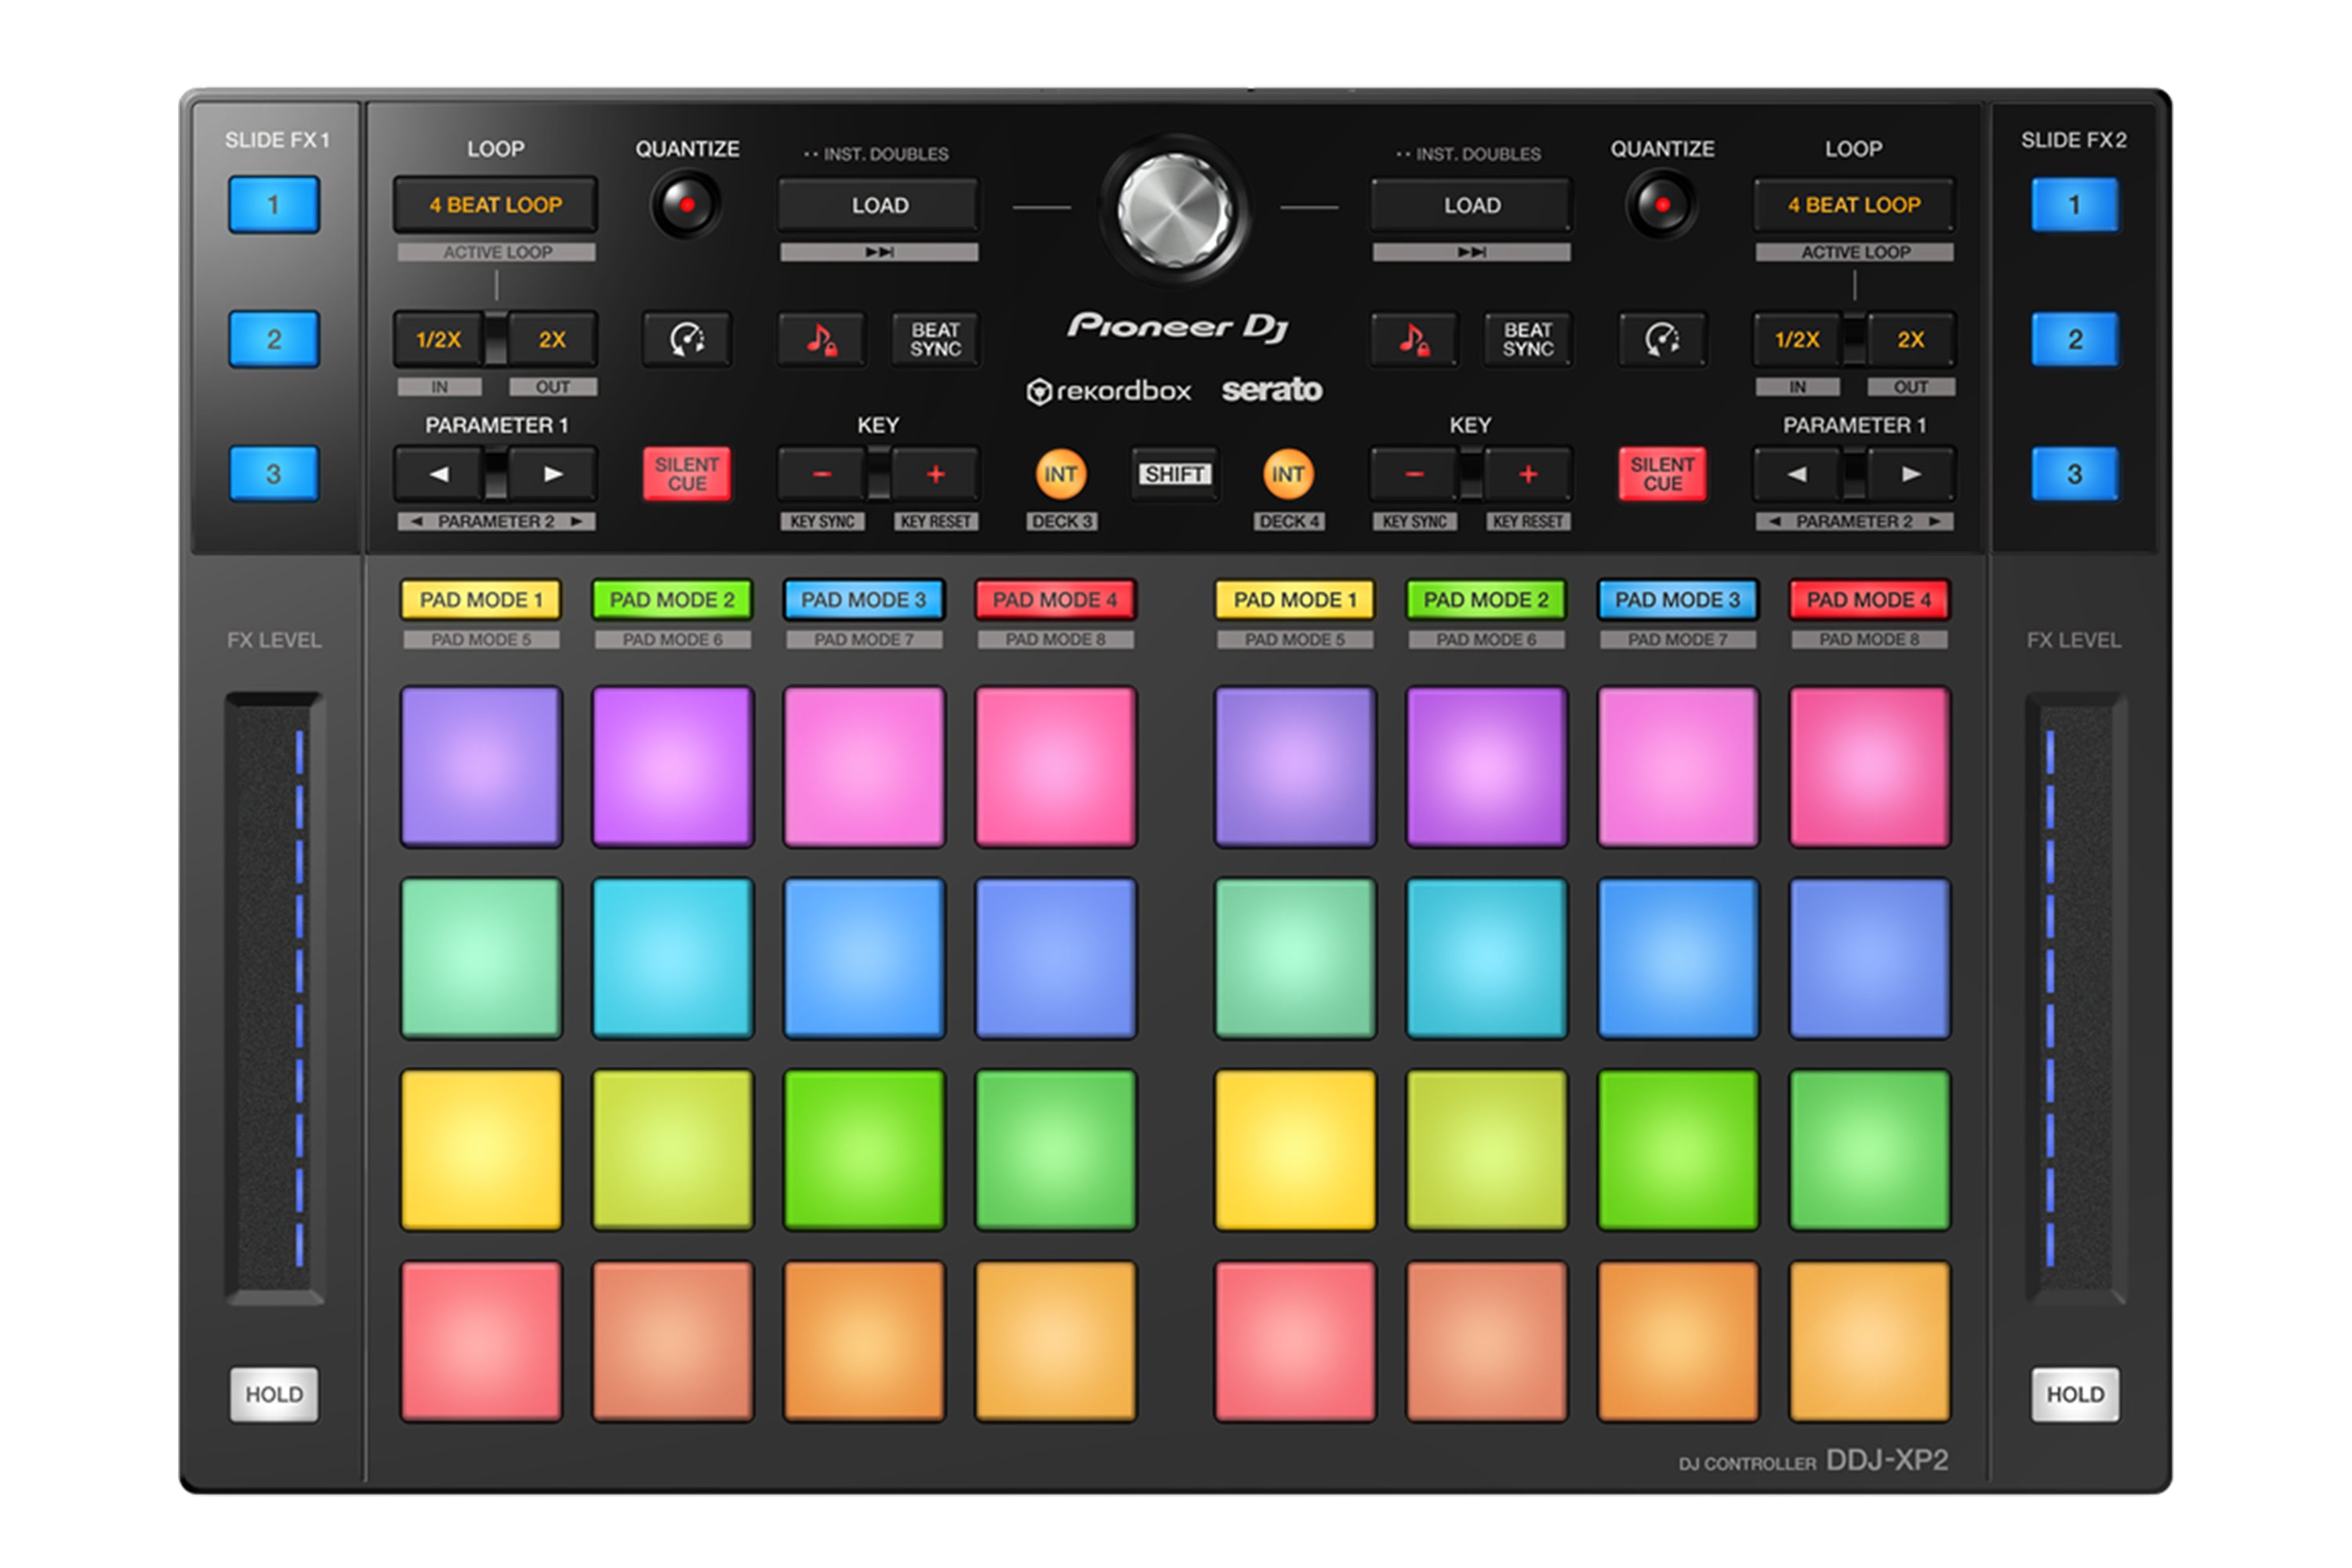Tap the left deck tempo dial icon button
The width and height of the screenshot is (2352, 1568).
pos(686,340)
